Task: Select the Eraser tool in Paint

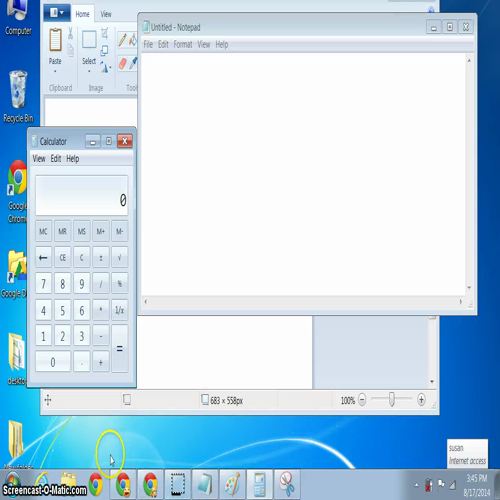Action: pyautogui.click(x=122, y=63)
